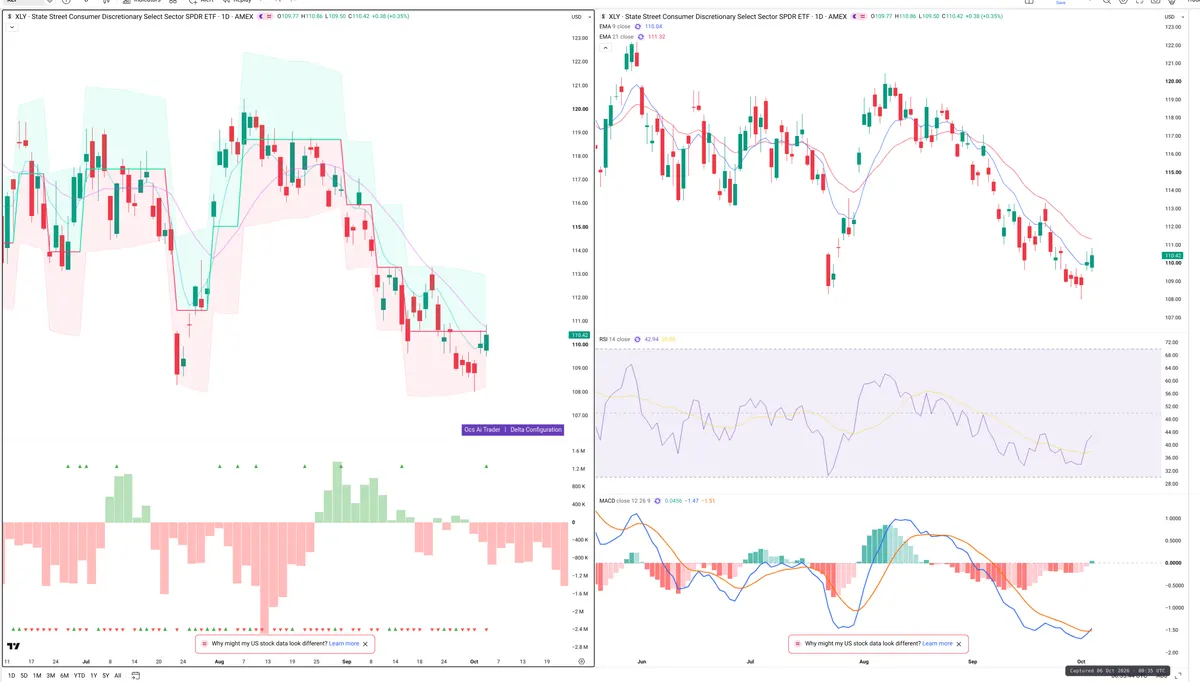The height and width of the screenshot is (682, 1200).
Task: Click the right chart's XLY symbol title
Action: (x=728, y=17)
